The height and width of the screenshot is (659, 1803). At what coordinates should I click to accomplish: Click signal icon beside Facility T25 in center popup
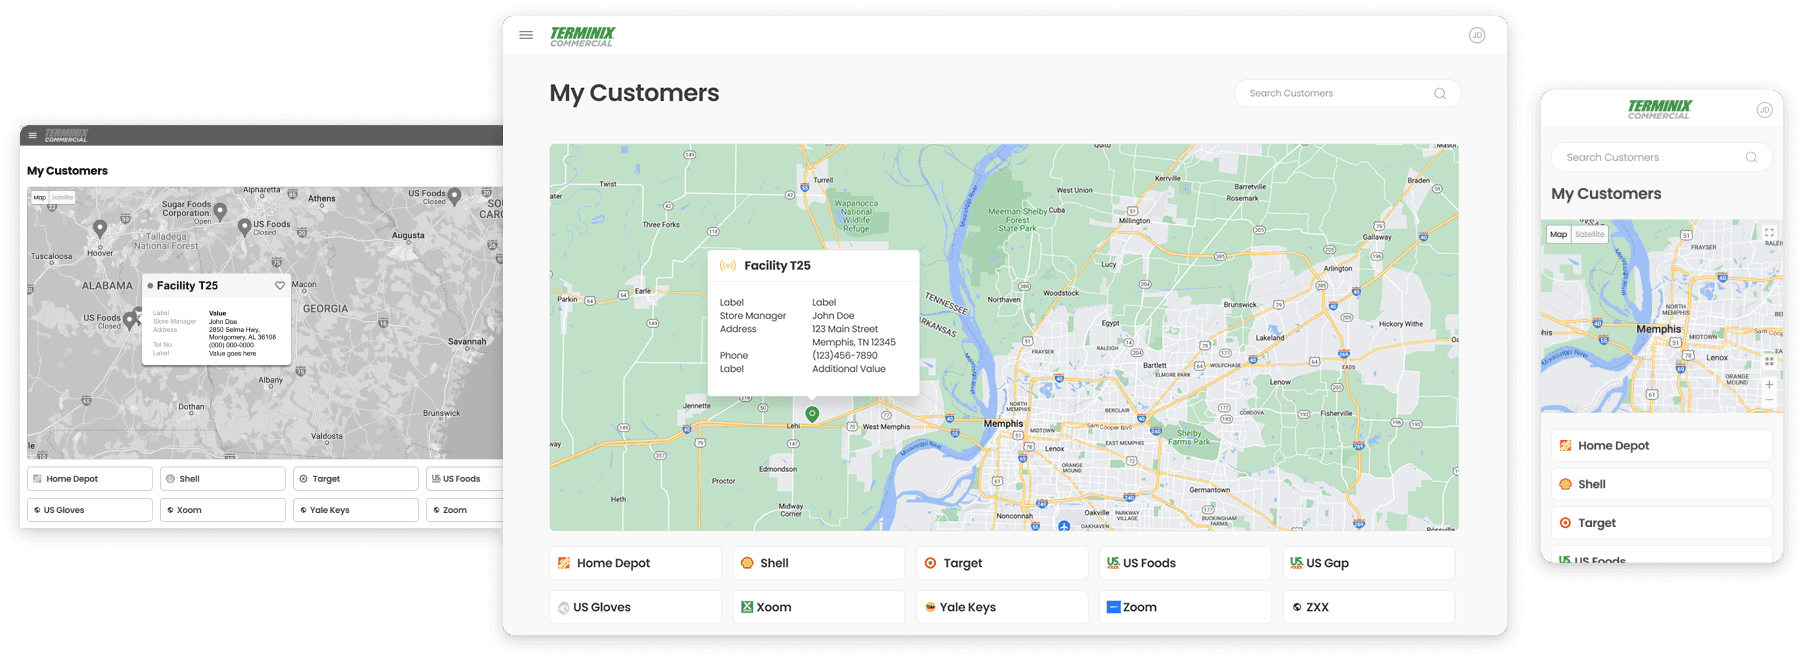pos(728,266)
